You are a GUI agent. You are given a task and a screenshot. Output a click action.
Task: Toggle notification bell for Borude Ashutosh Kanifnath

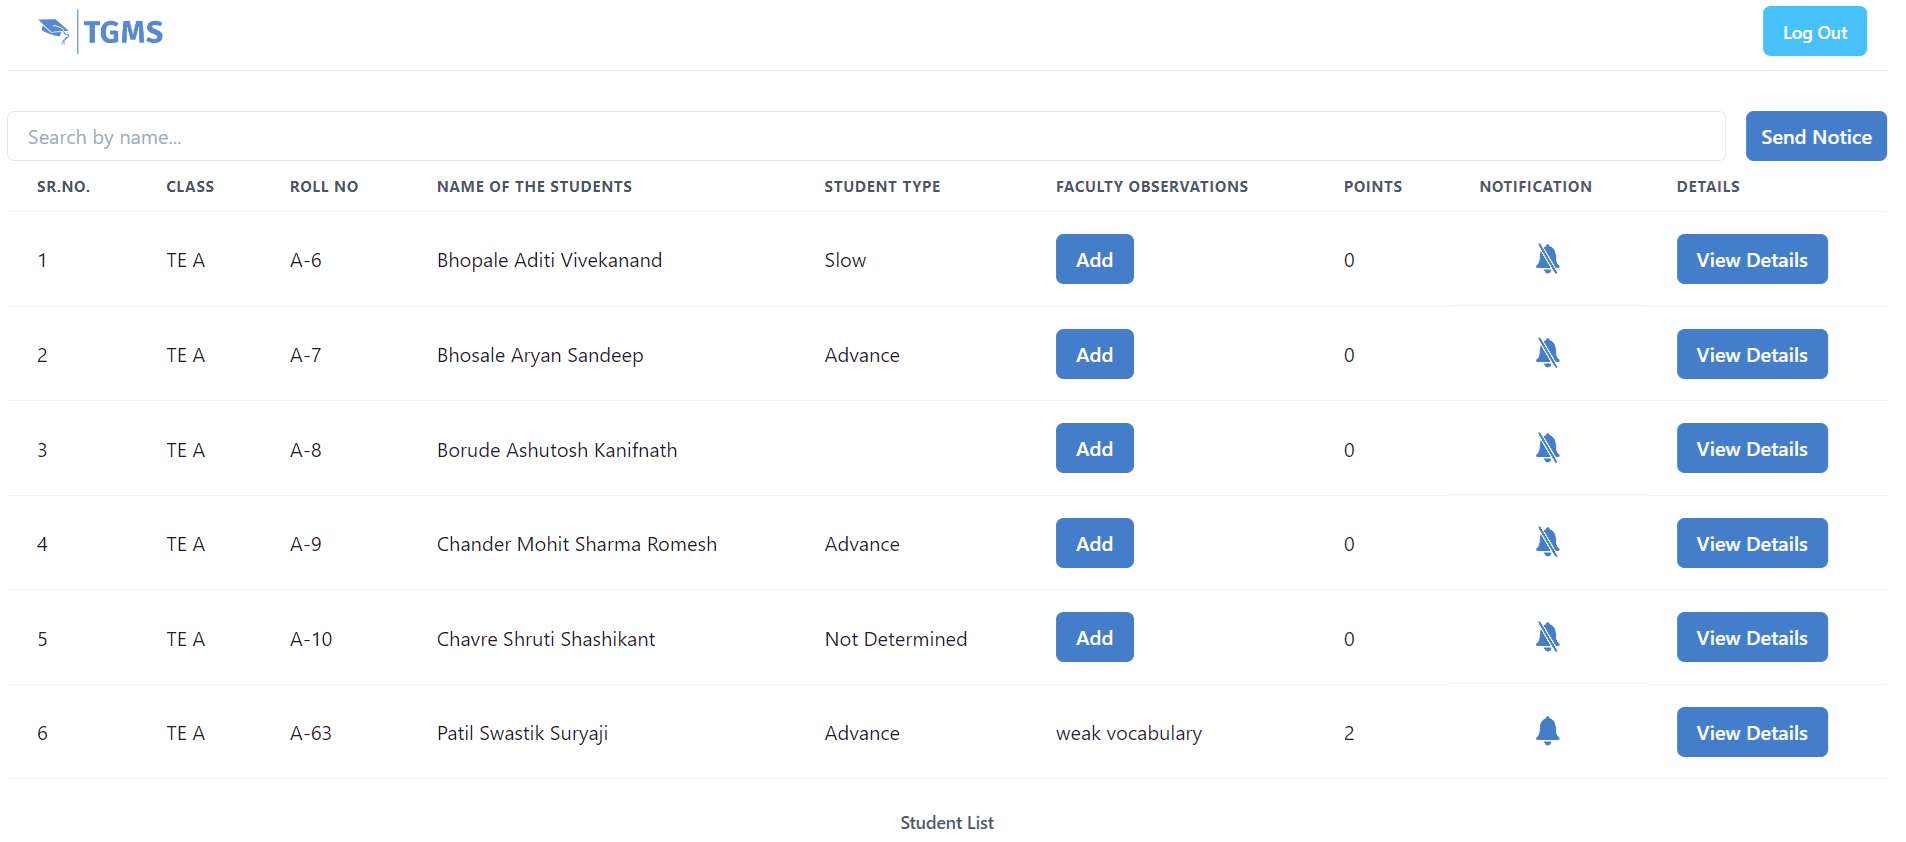pos(1547,448)
